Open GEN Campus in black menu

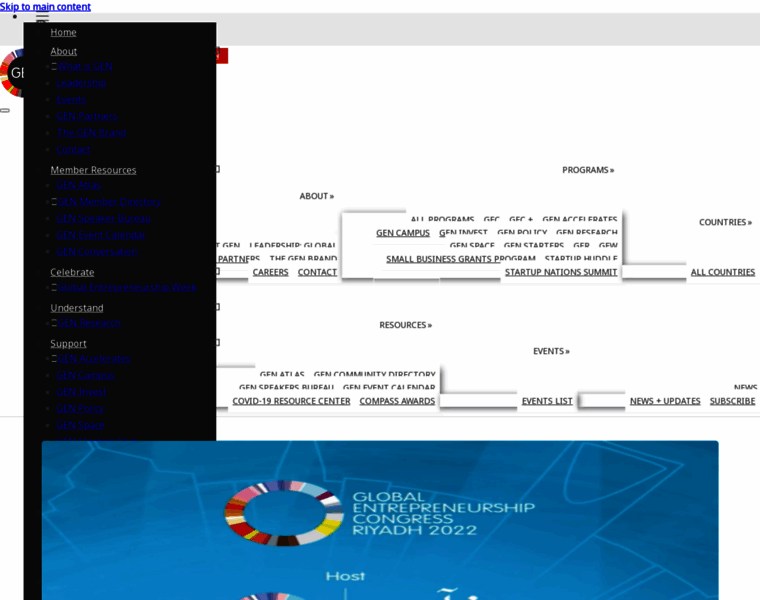click(x=85, y=375)
